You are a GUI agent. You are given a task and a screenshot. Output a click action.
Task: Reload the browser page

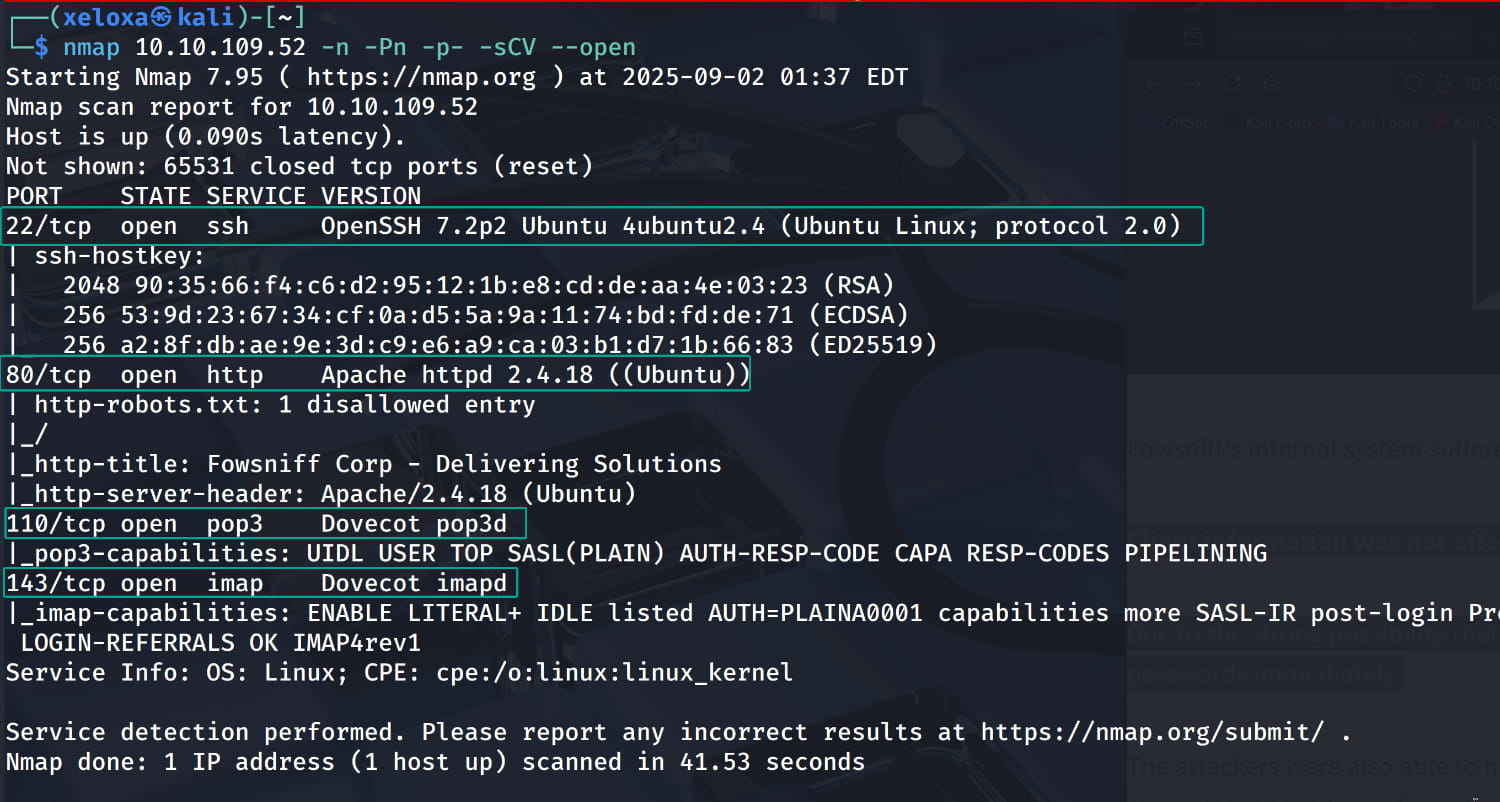pos(1233,84)
